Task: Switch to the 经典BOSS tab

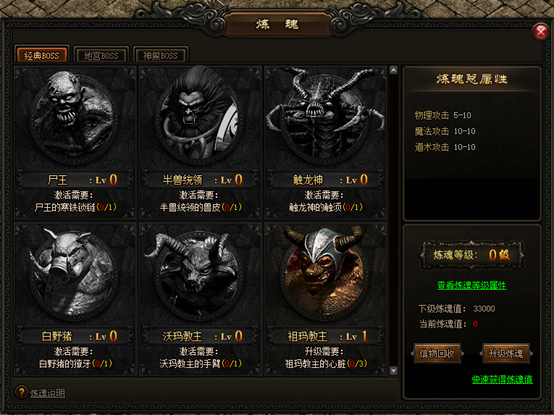Action: [42, 55]
